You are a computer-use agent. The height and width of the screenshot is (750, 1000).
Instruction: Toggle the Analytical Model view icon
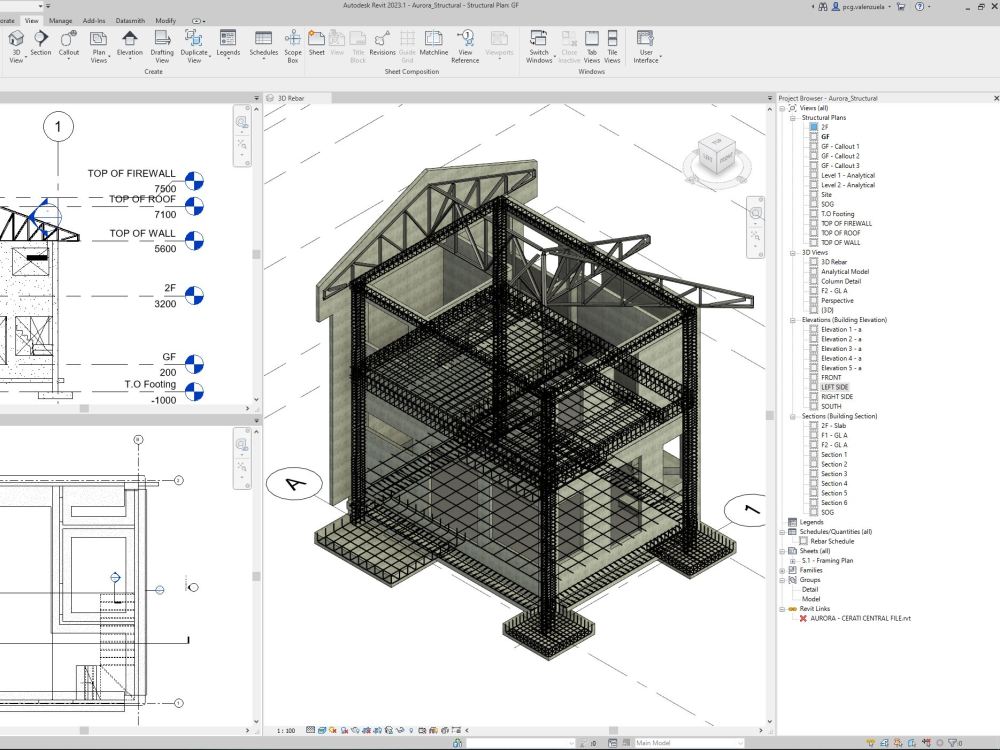click(x=814, y=271)
